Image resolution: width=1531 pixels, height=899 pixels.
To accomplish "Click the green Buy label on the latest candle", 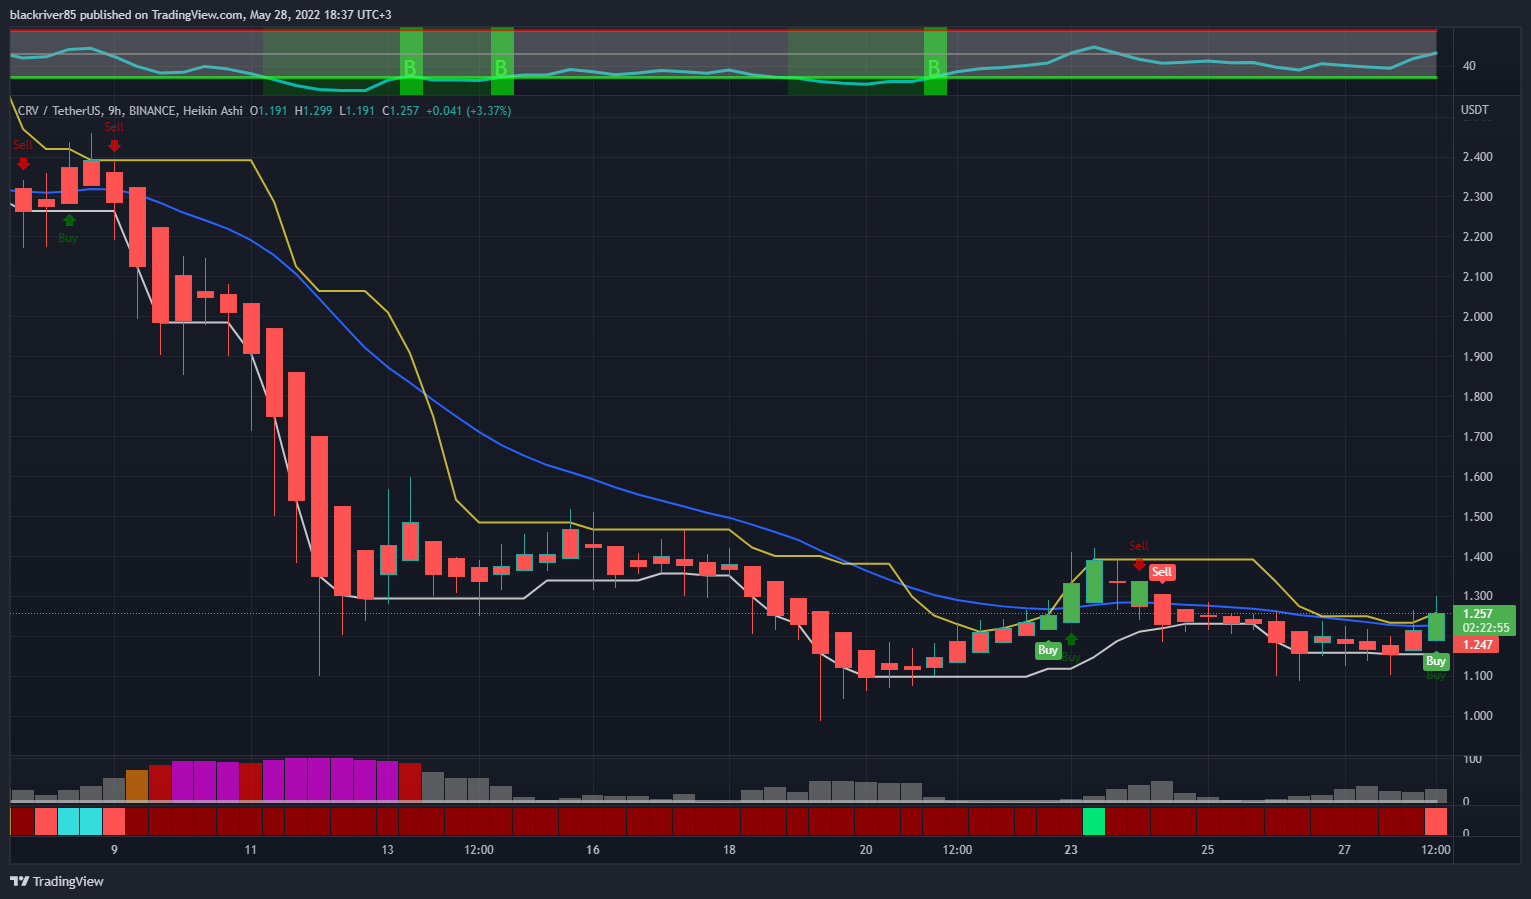I will tap(1436, 661).
